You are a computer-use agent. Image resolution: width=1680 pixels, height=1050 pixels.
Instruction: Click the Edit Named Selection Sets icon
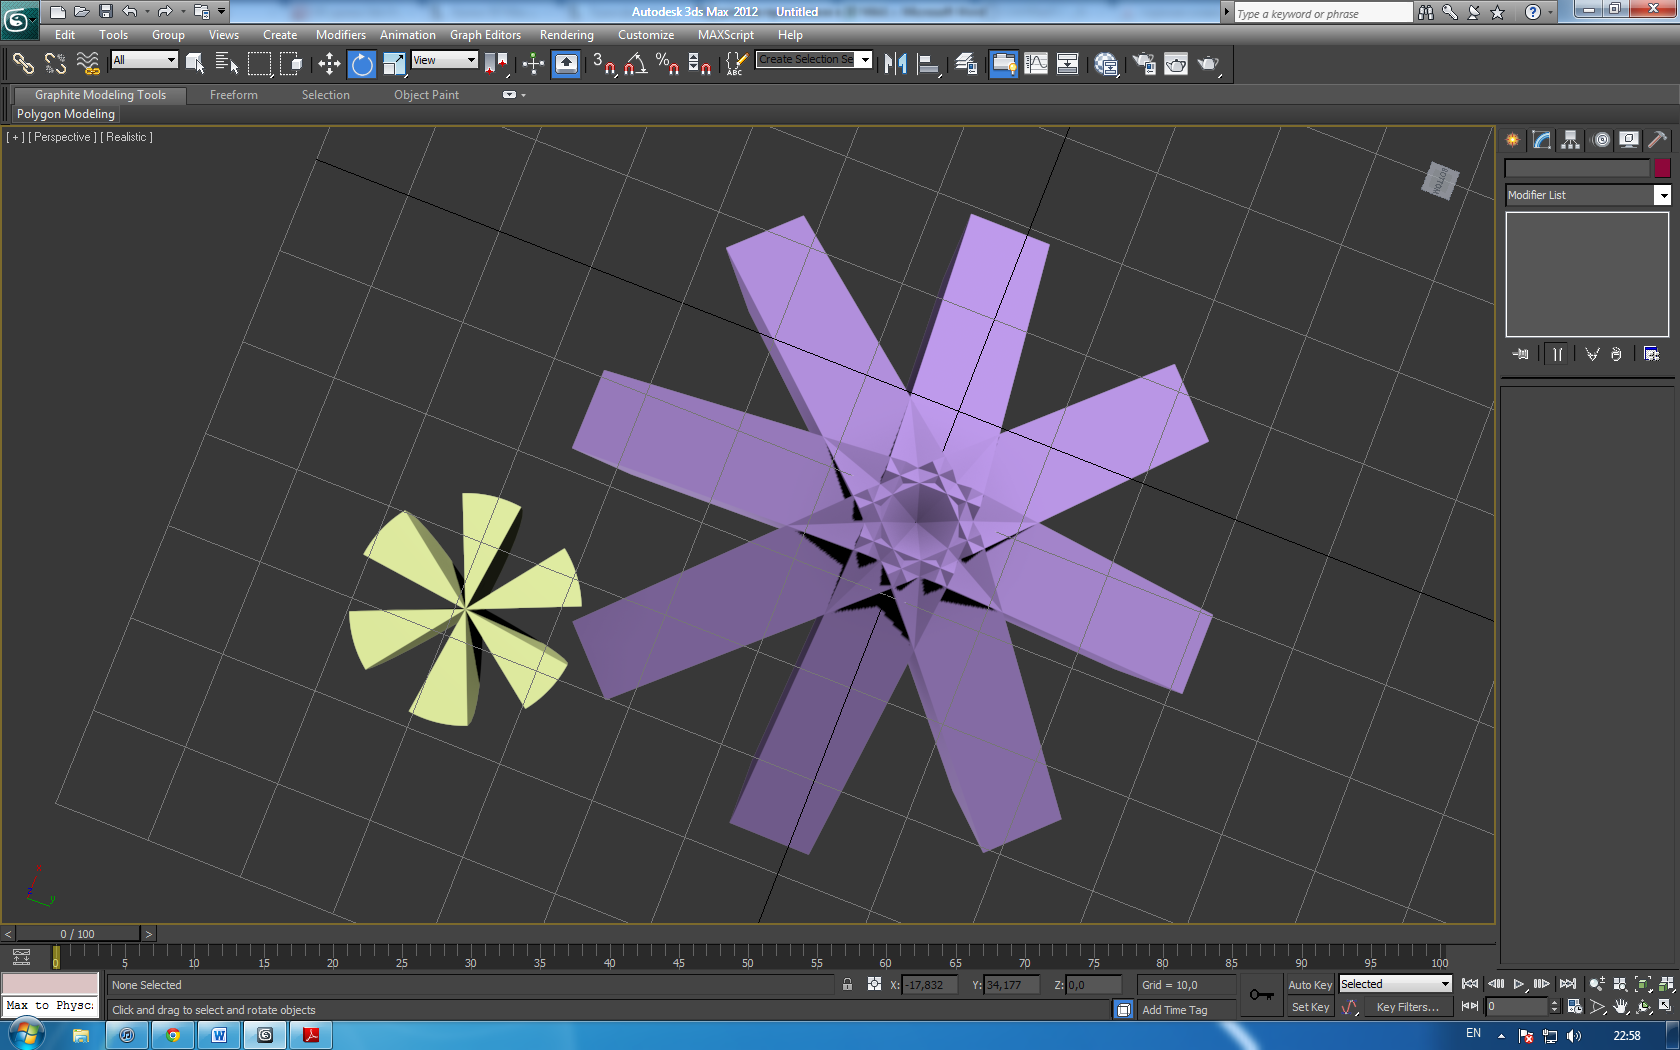pyautogui.click(x=735, y=64)
